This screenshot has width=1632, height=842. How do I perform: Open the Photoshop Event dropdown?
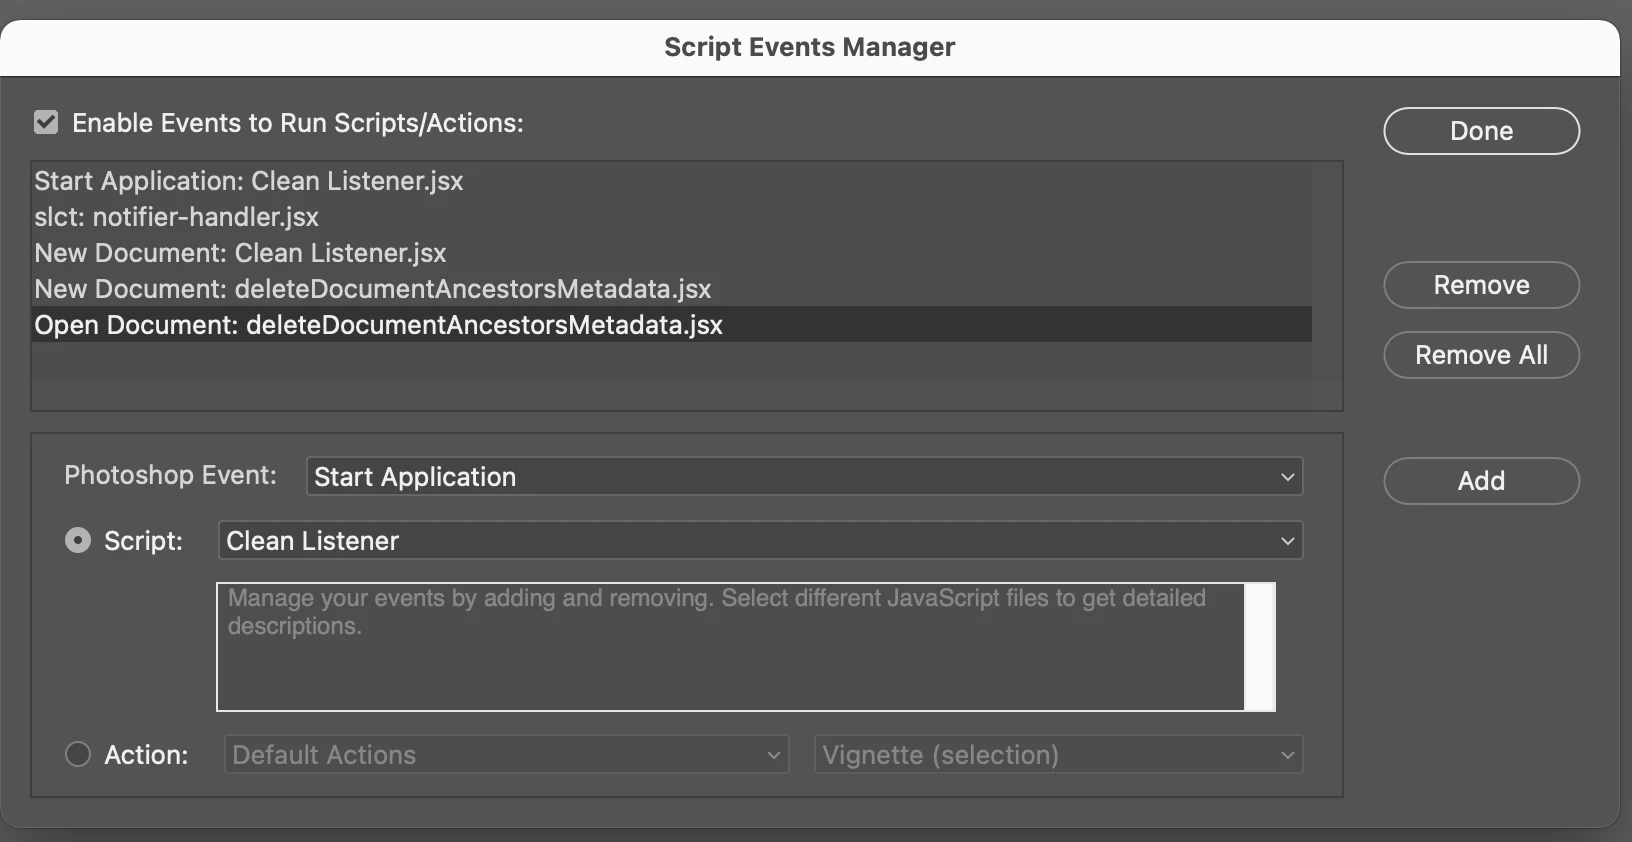804,477
